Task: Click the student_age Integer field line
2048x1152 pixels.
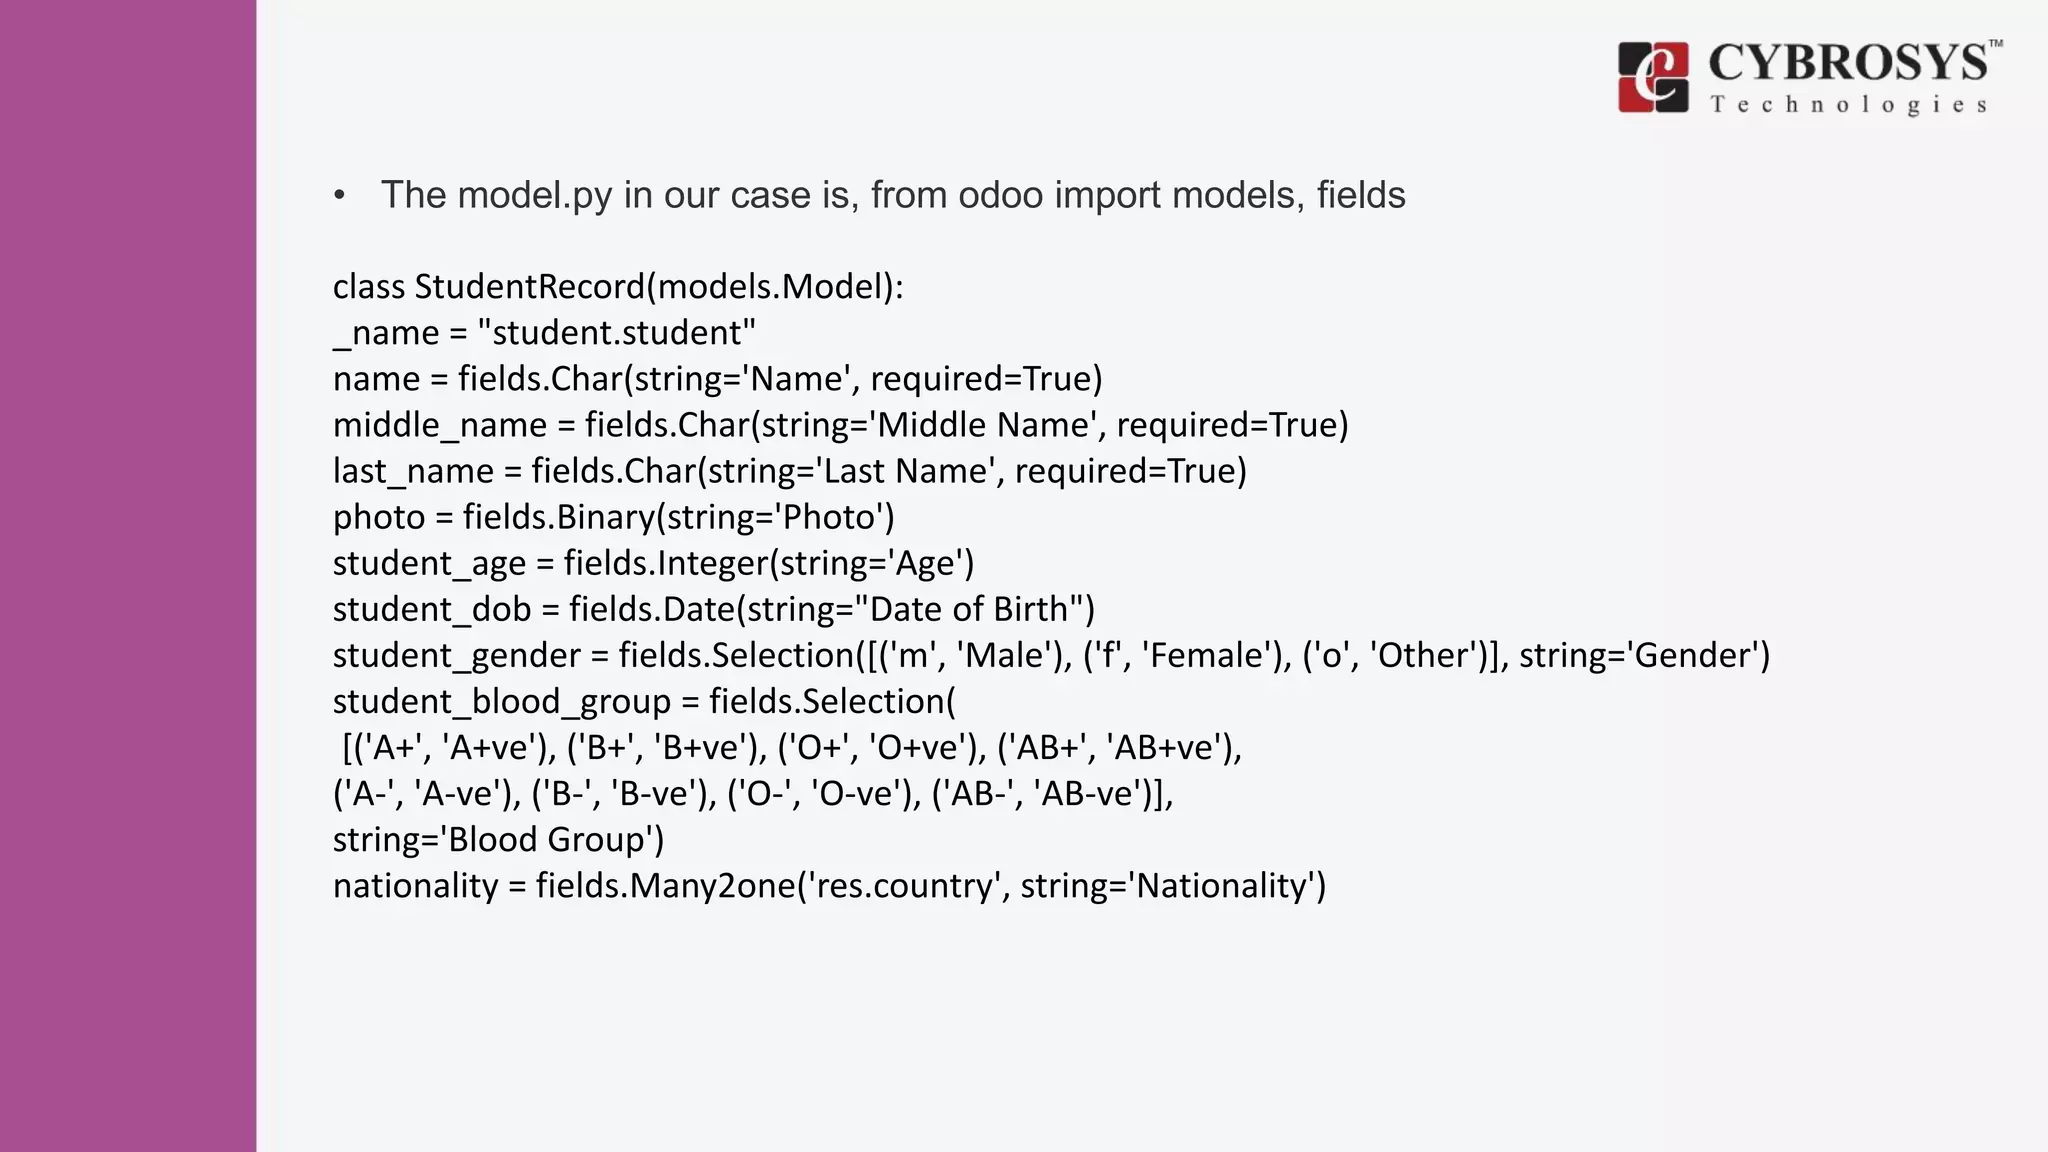Action: [x=653, y=563]
